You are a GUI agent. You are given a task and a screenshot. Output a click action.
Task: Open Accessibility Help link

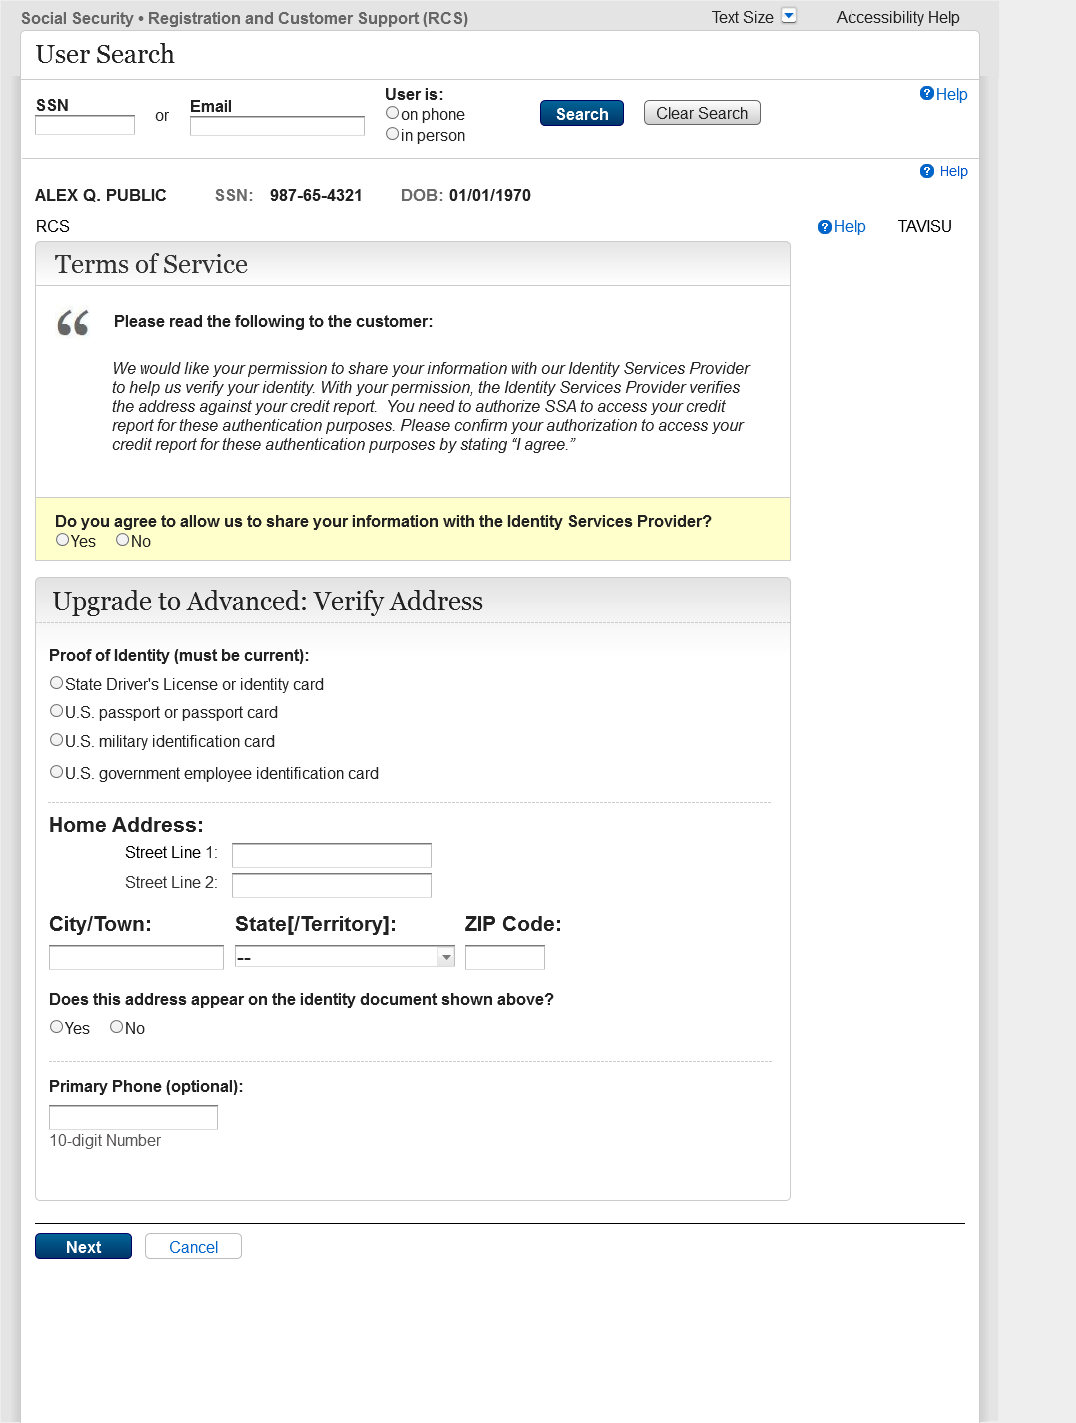(897, 17)
